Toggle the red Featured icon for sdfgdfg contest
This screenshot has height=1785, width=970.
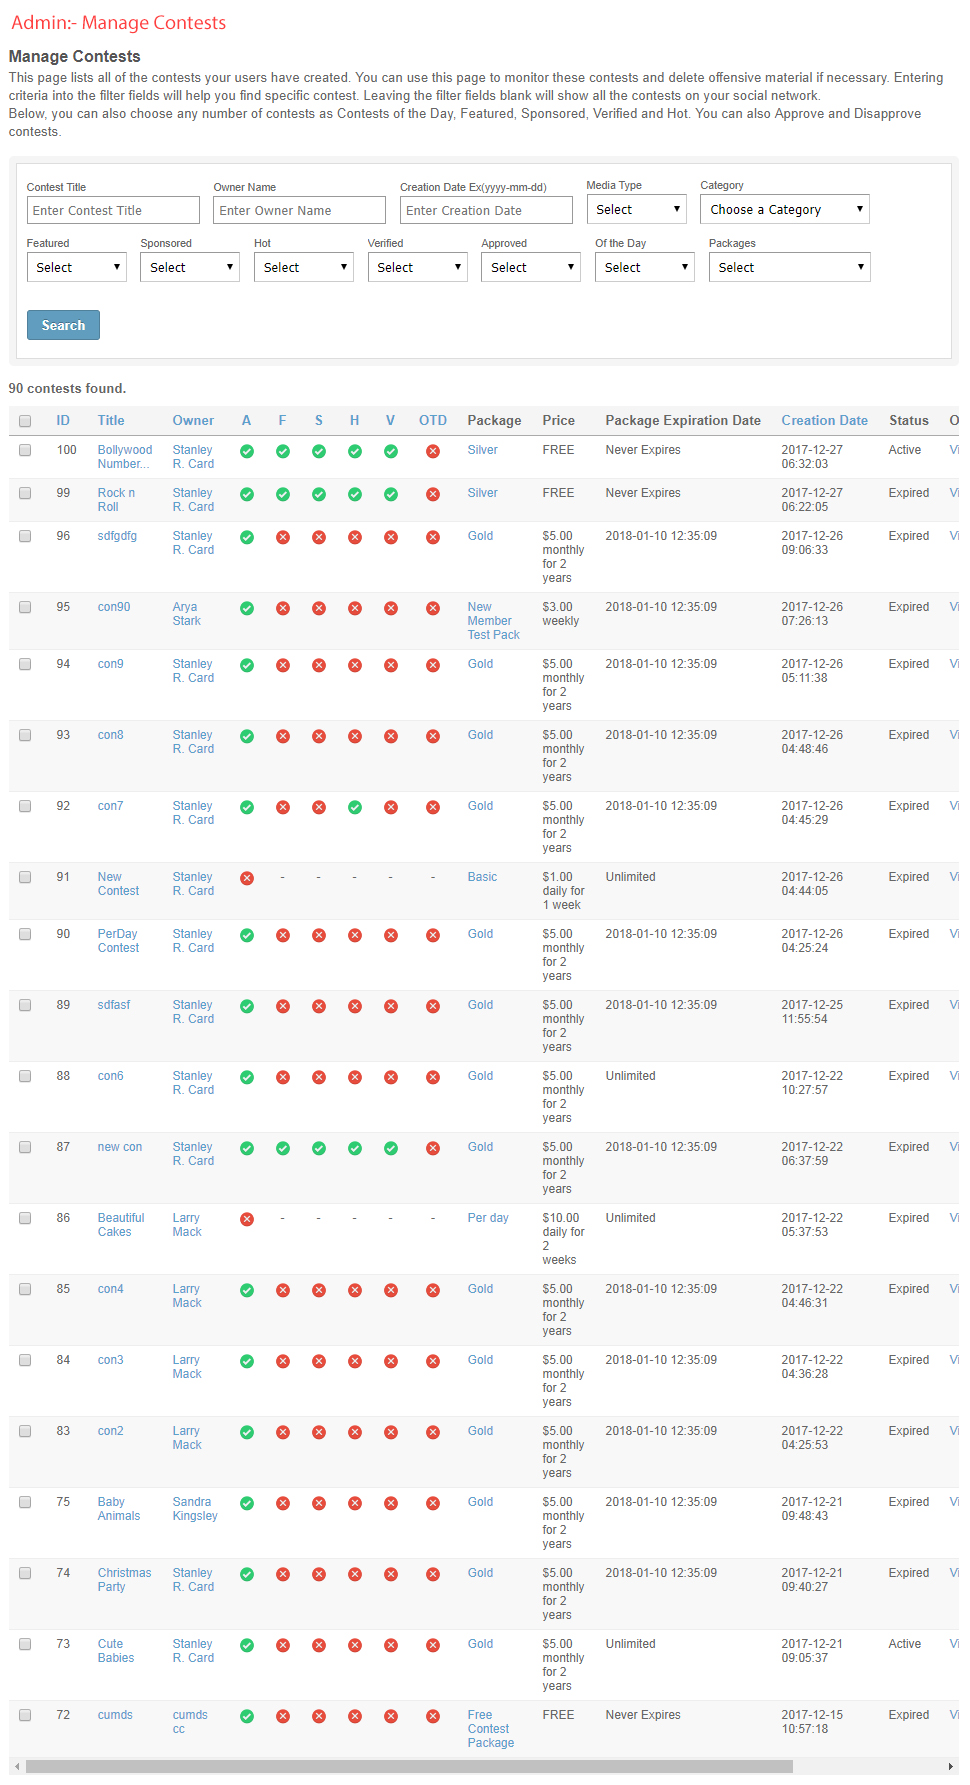(283, 537)
